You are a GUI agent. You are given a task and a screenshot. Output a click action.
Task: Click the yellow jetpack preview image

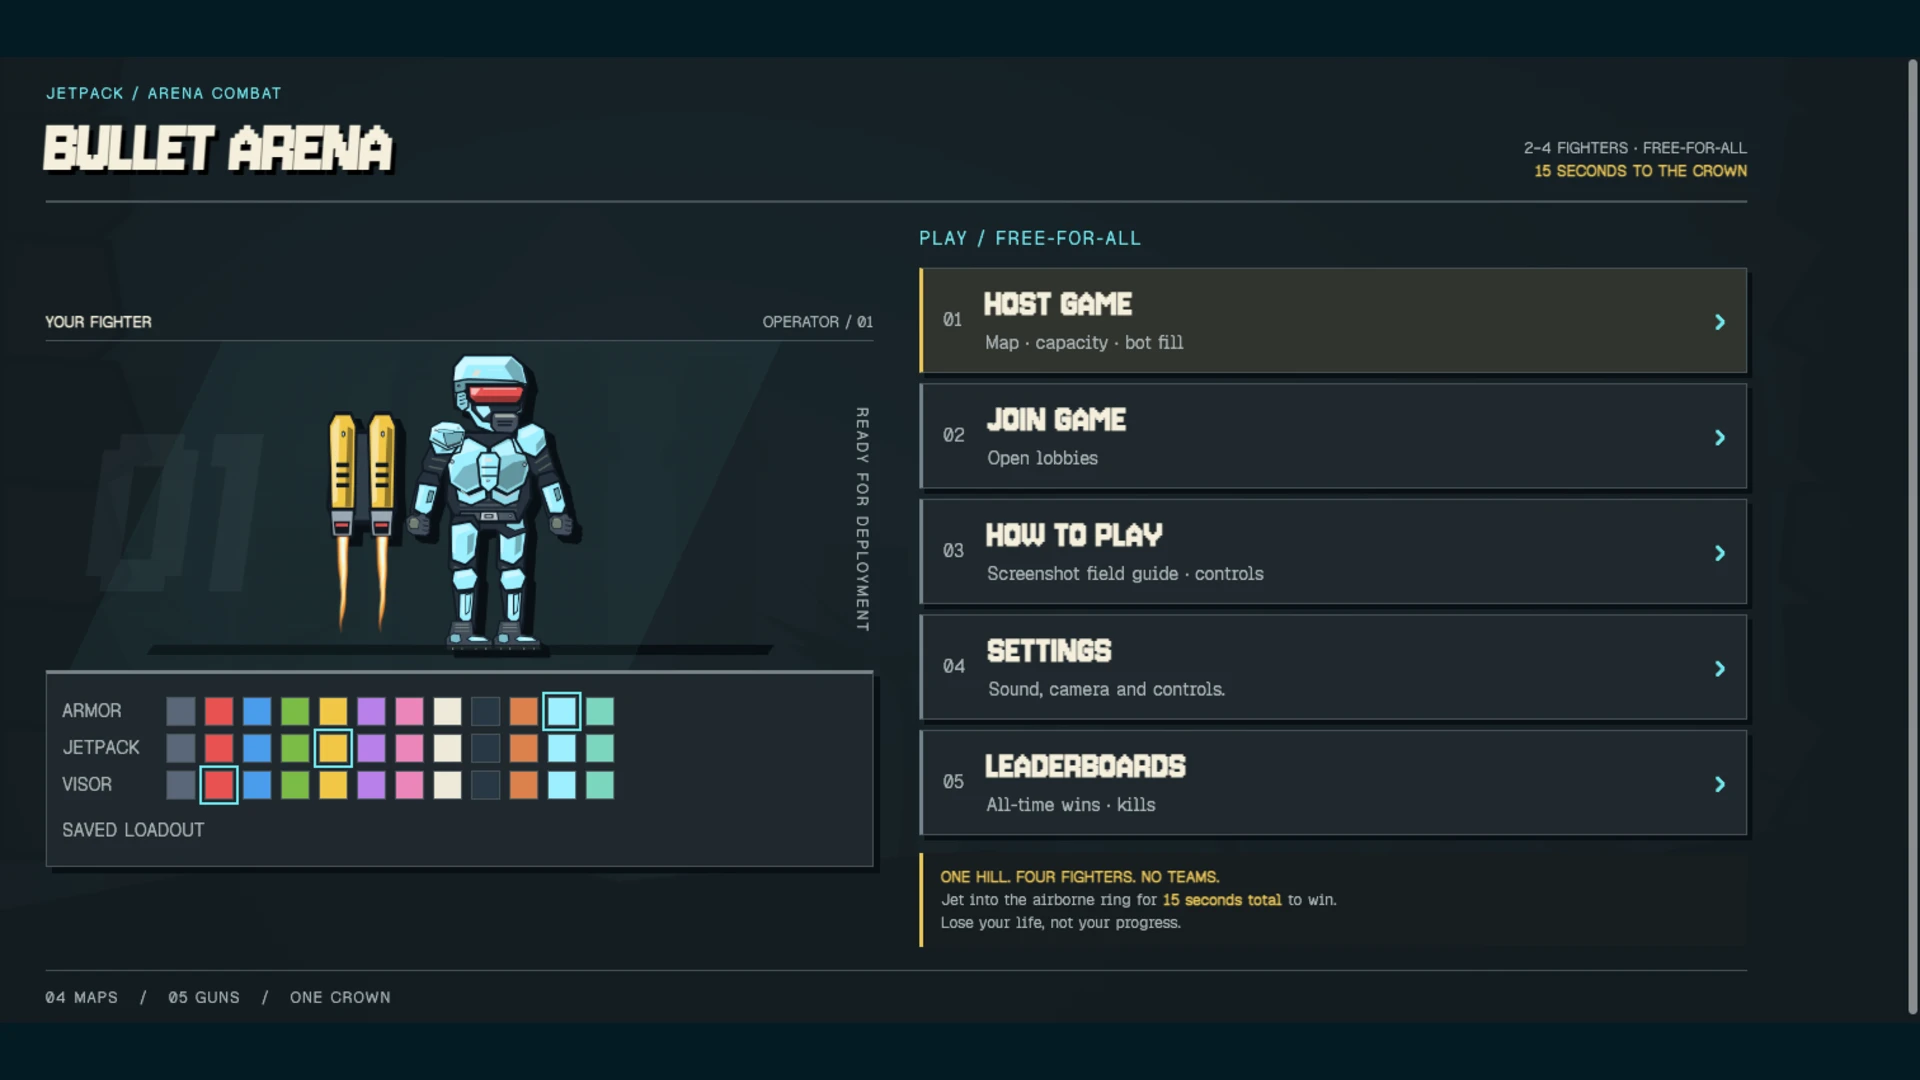click(362, 520)
